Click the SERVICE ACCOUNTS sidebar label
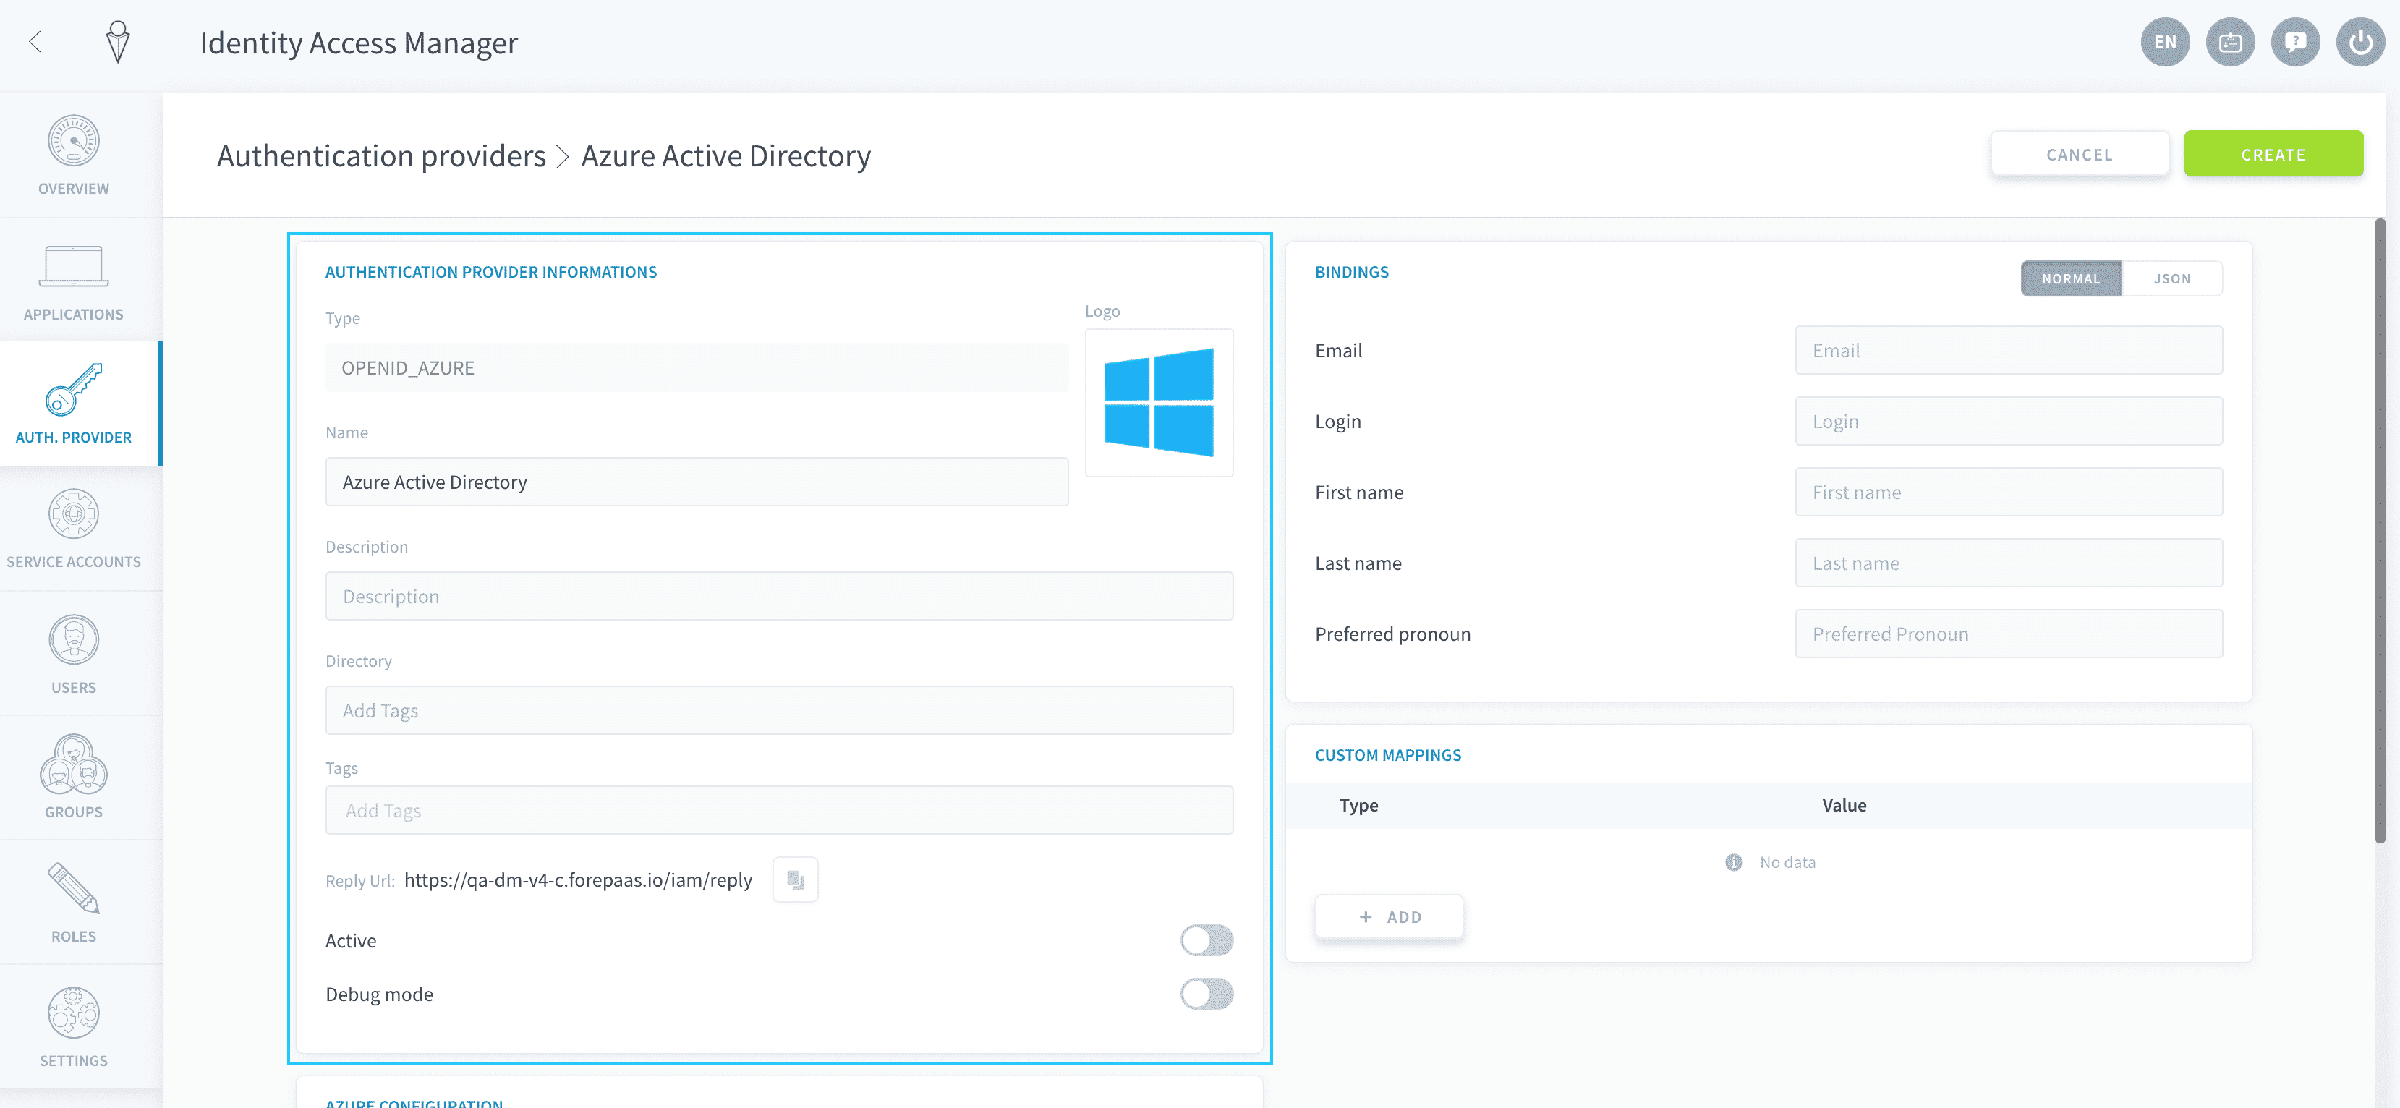Screen dimensions: 2400x1108 tap(74, 562)
